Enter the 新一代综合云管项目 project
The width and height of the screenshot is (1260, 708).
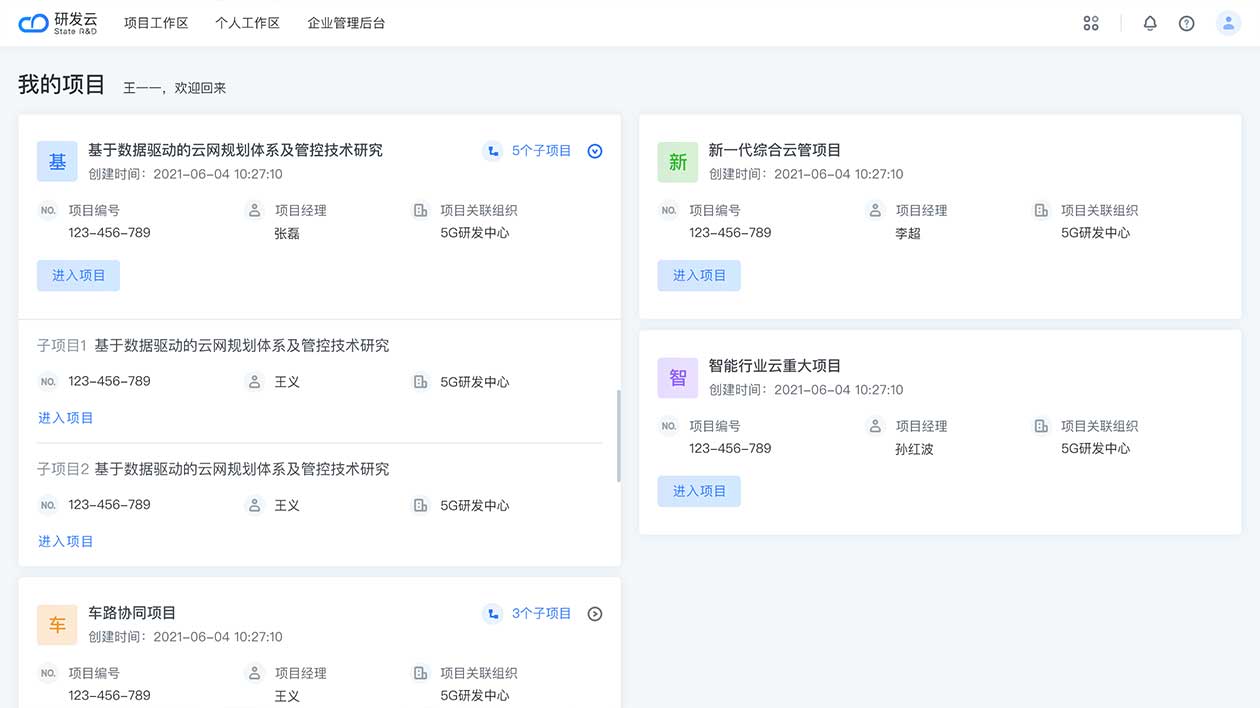pyautogui.click(x=699, y=276)
